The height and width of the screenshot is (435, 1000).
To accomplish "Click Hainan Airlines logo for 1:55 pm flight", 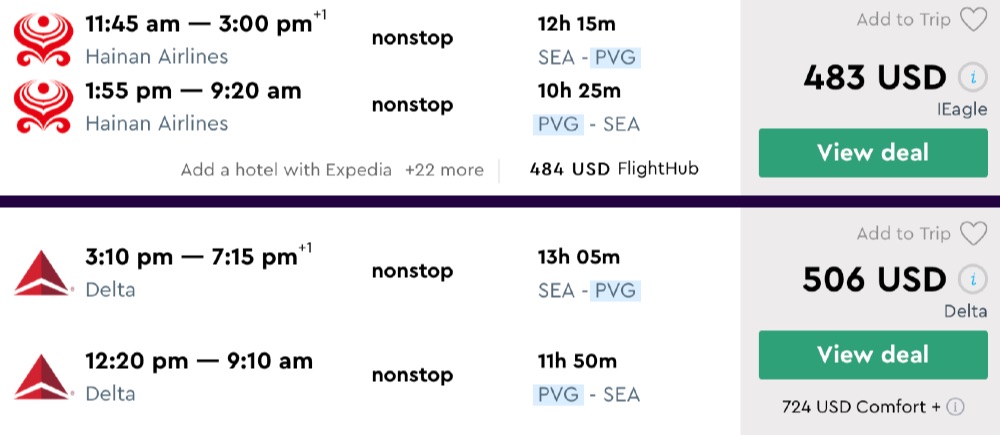I will click(44, 107).
